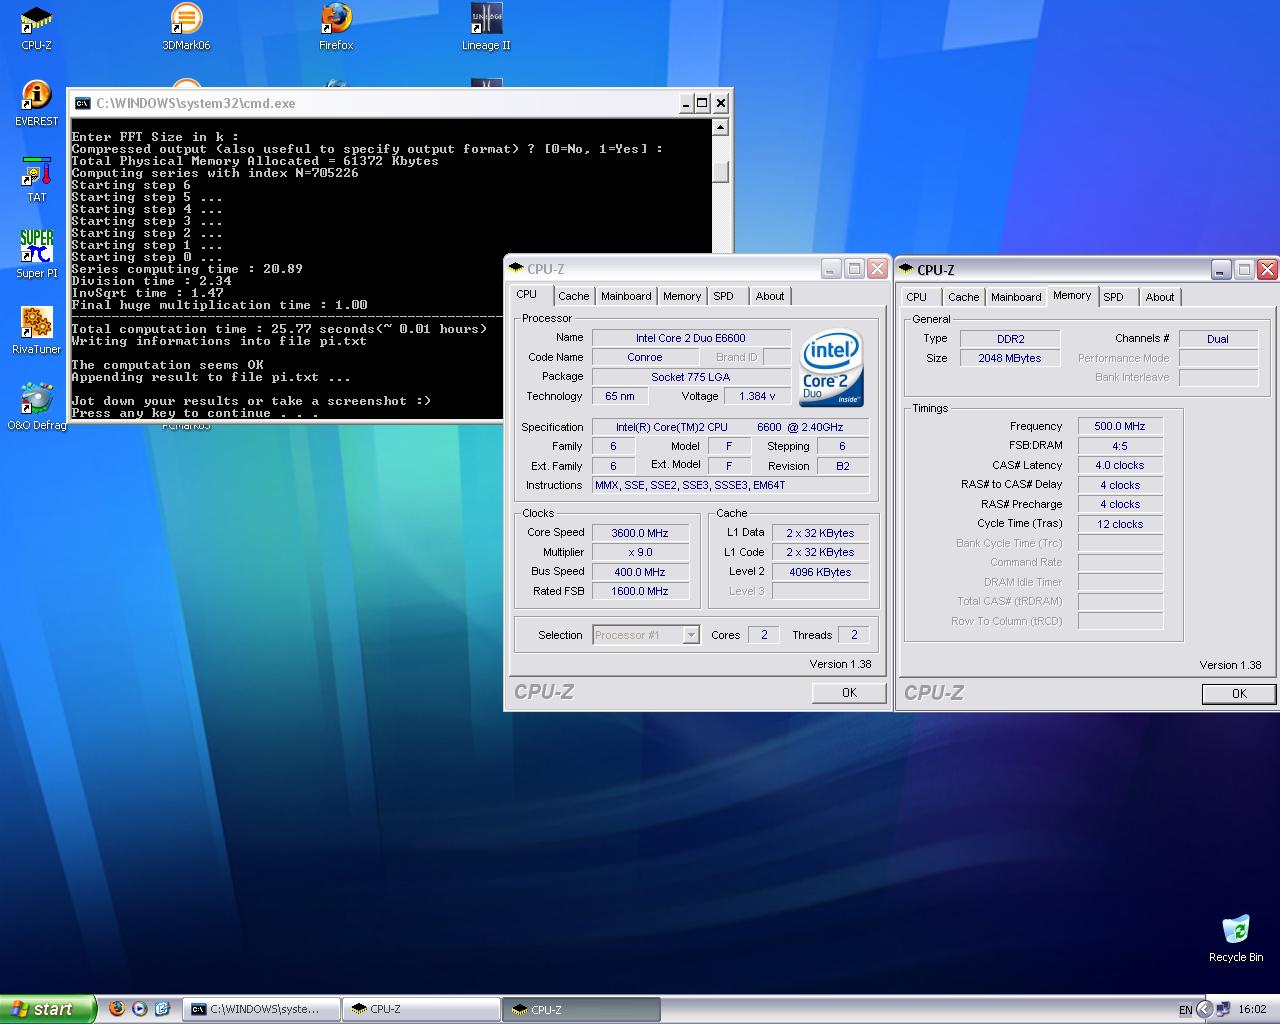Click the memory Type field DDR2
The height and width of the screenshot is (1024, 1280).
1010,339
